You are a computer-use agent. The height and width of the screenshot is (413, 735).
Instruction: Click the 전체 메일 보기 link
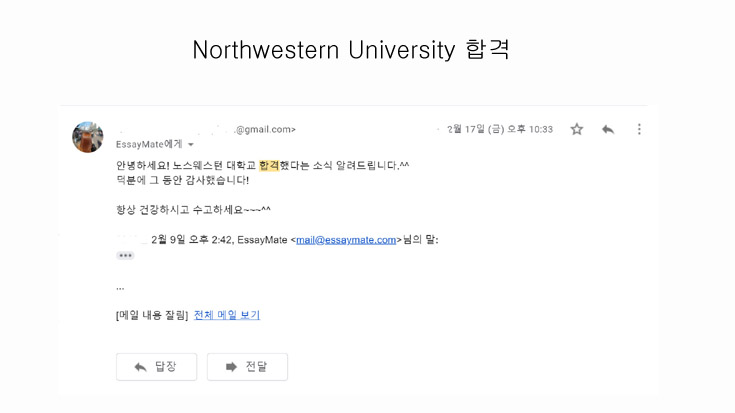227,315
